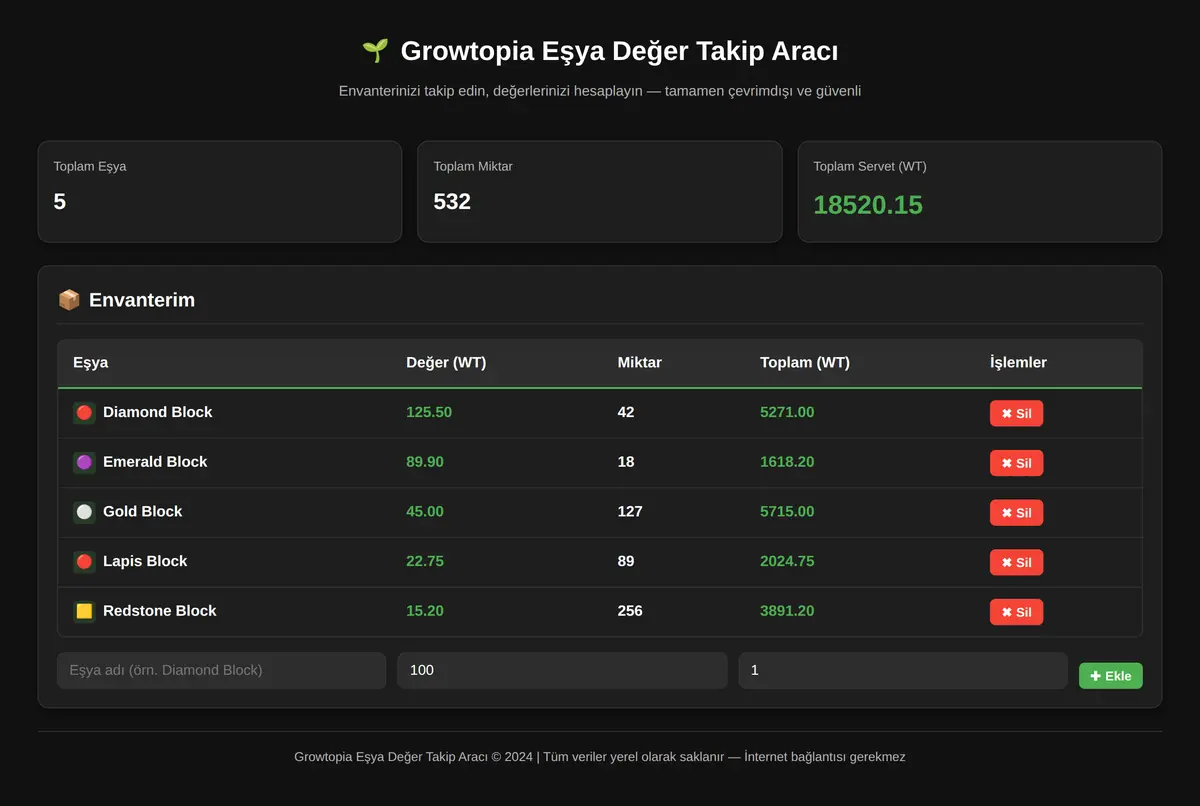Click the Toplam (WT) column header

point(805,363)
